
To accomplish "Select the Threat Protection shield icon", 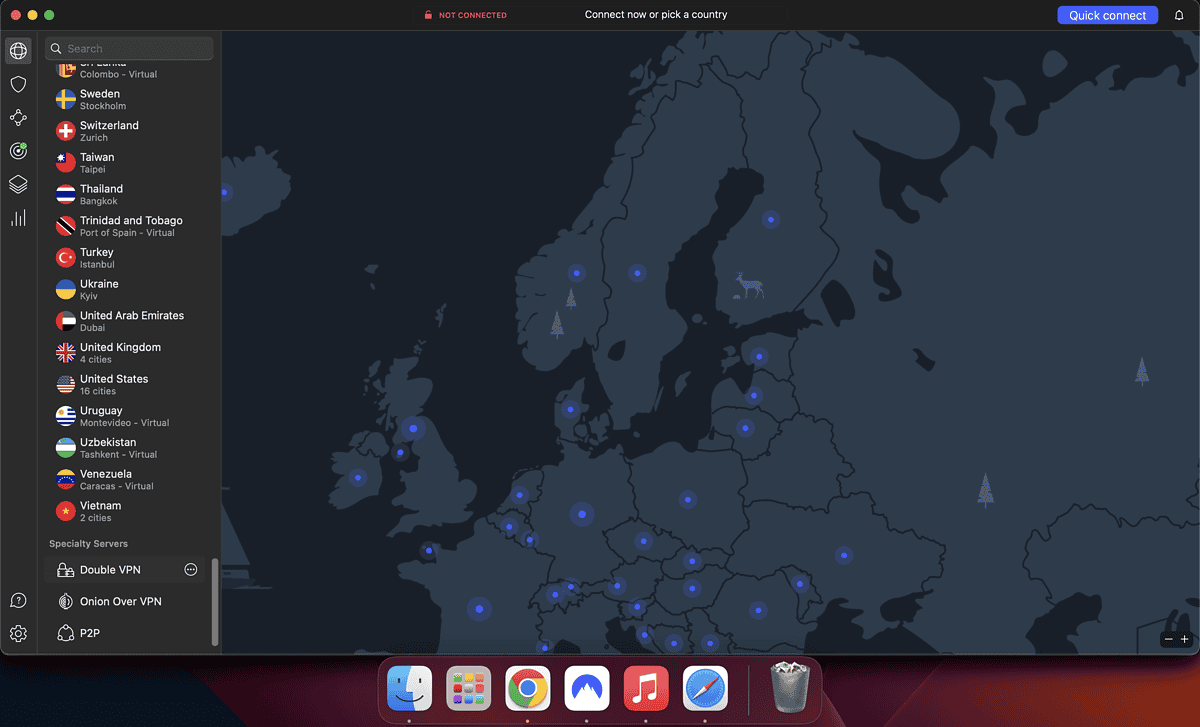I will point(18,84).
